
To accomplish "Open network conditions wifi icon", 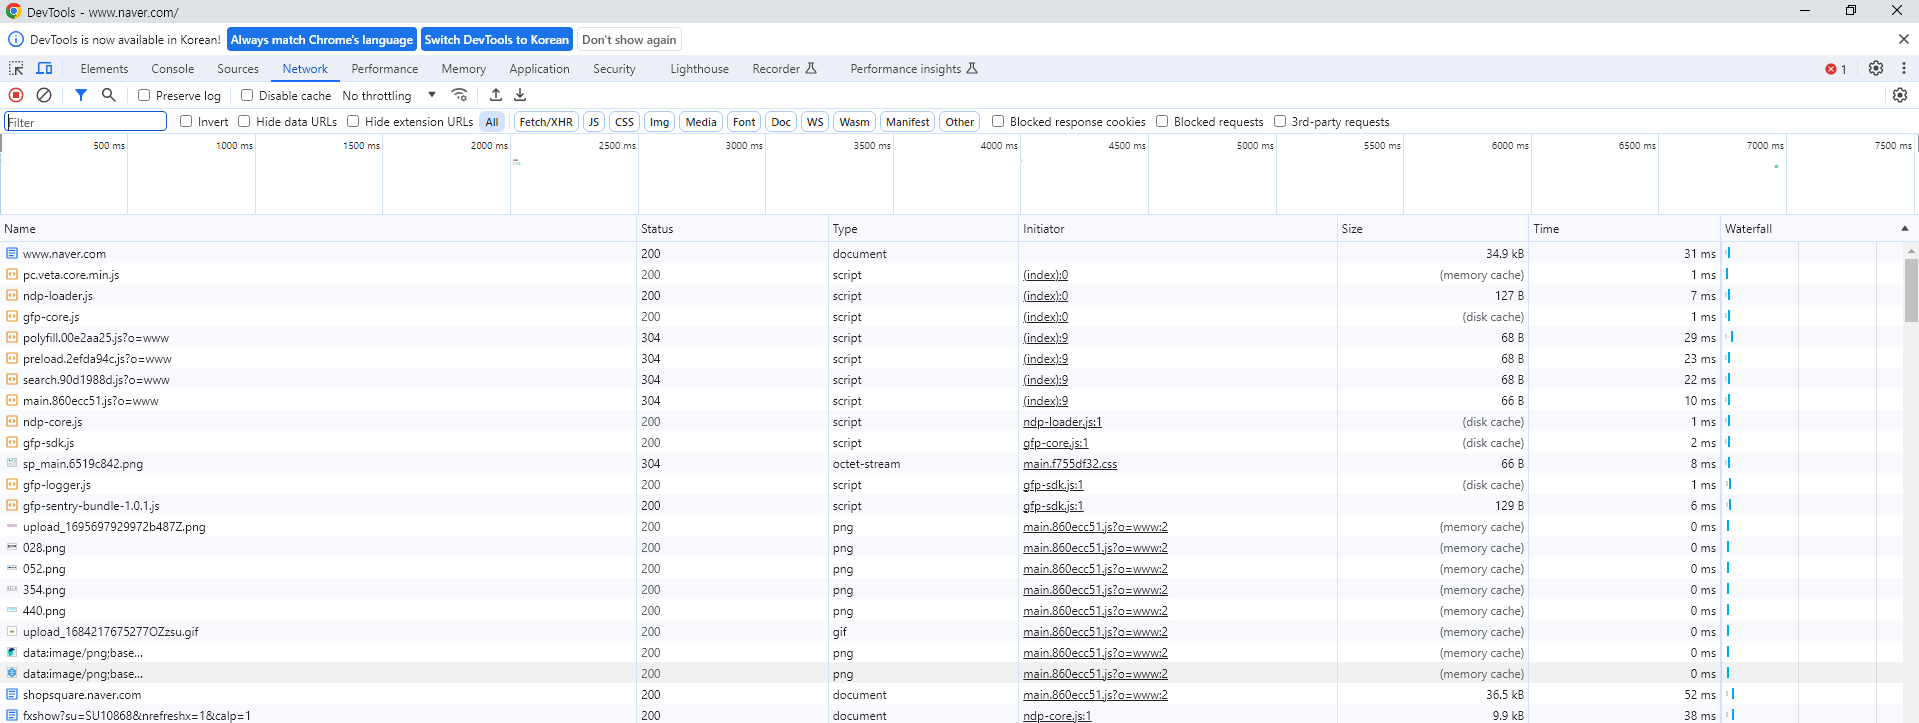I will (x=459, y=95).
